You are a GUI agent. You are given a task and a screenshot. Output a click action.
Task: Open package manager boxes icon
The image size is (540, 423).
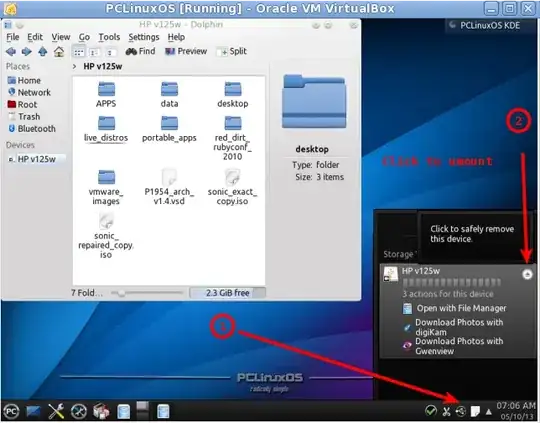[x=101, y=411]
